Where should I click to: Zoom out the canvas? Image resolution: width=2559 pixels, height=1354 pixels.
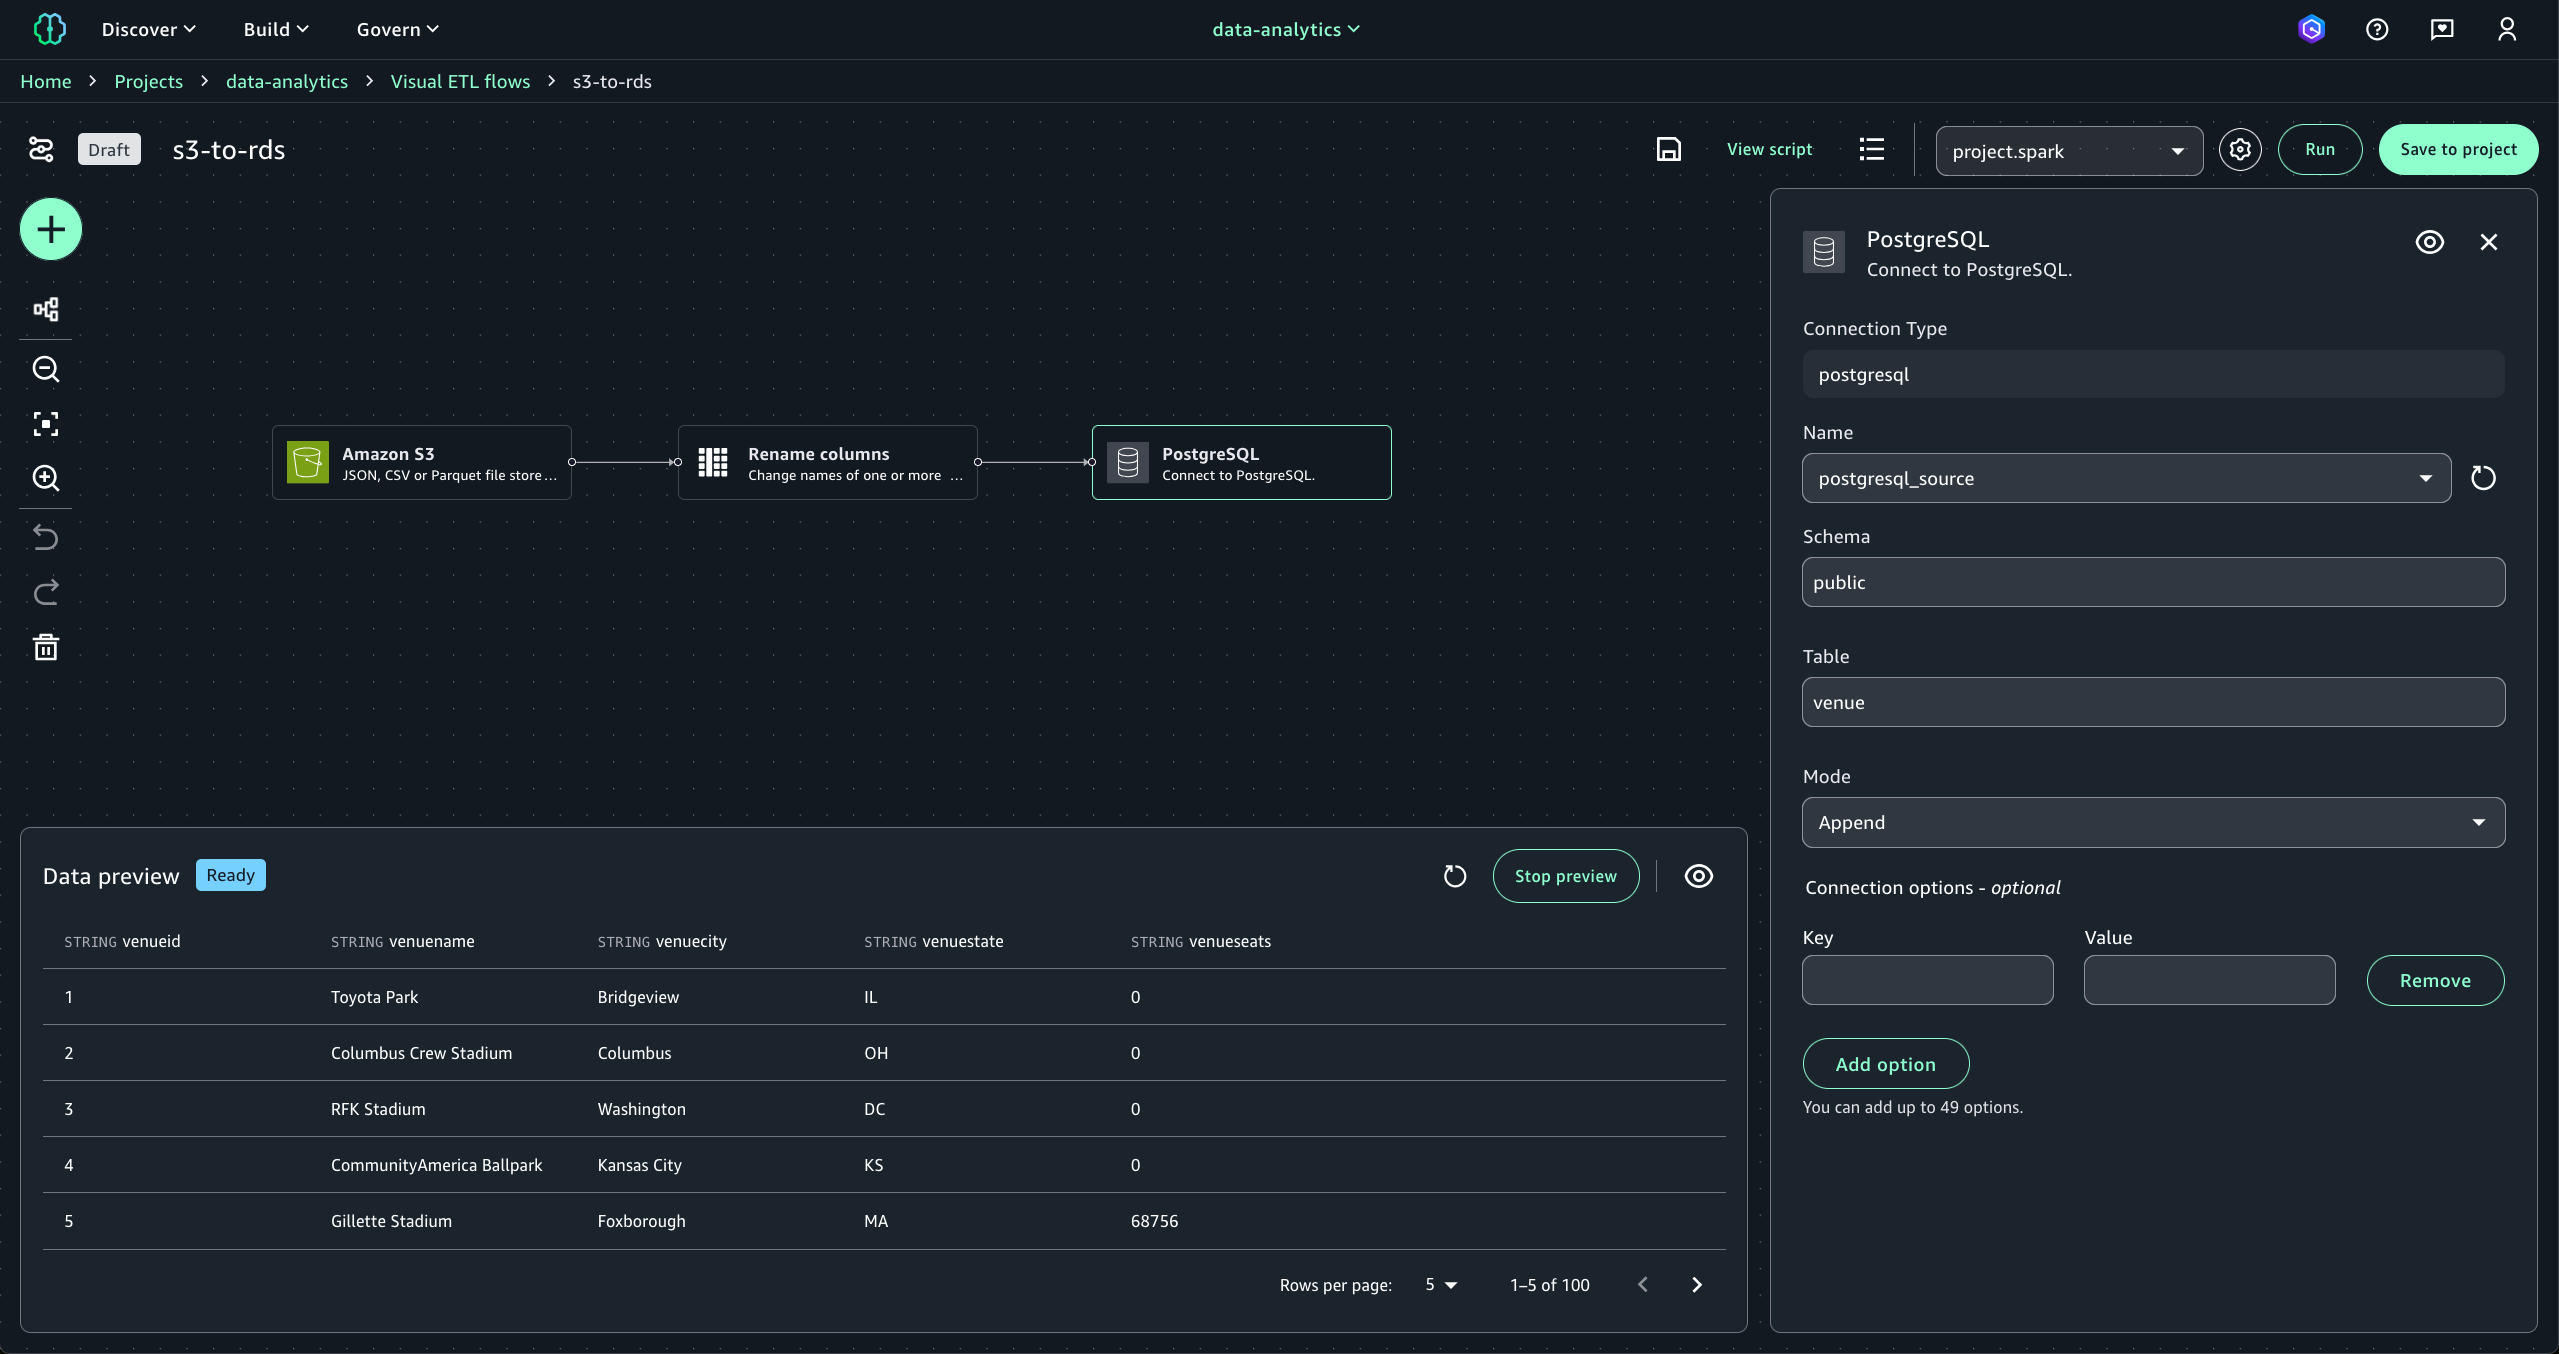(46, 369)
